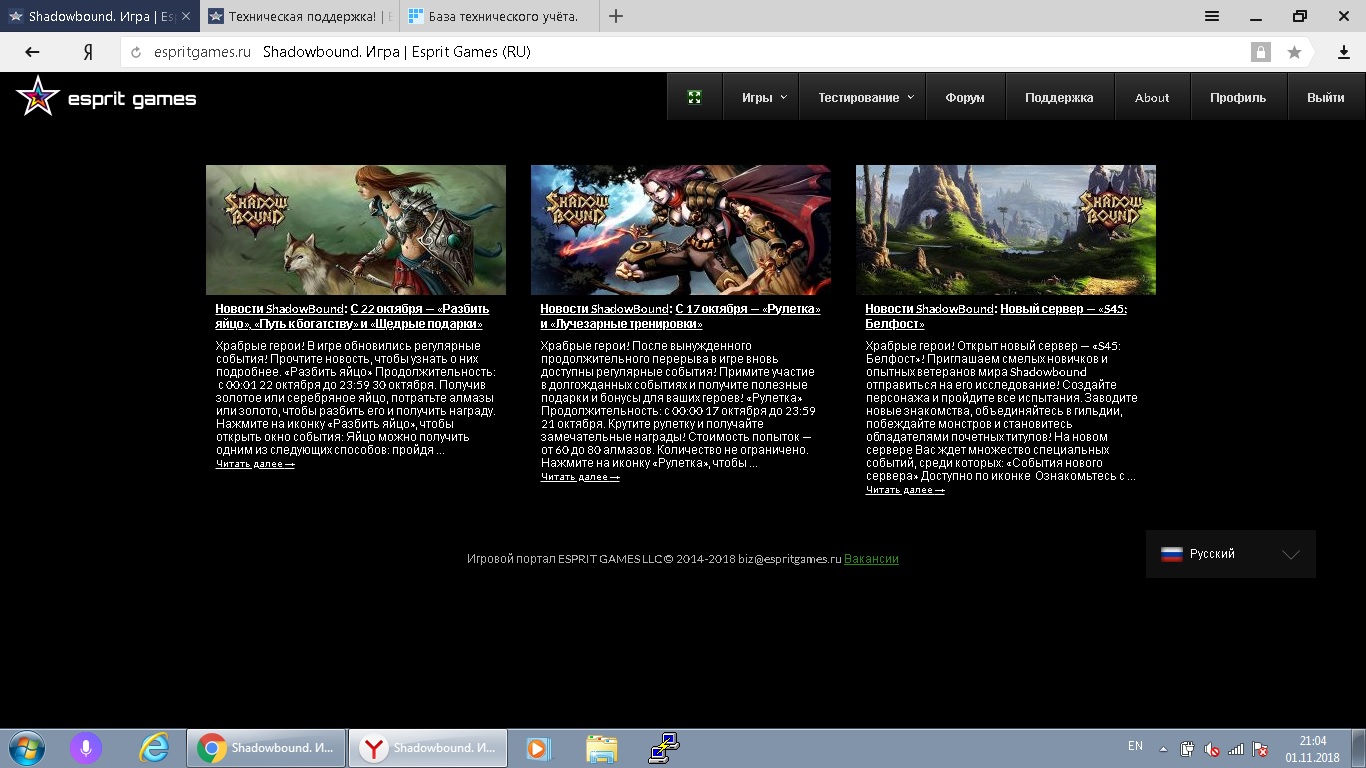This screenshot has height=768, width=1366.
Task: Close the Shadowbound tab
Action: click(185, 16)
